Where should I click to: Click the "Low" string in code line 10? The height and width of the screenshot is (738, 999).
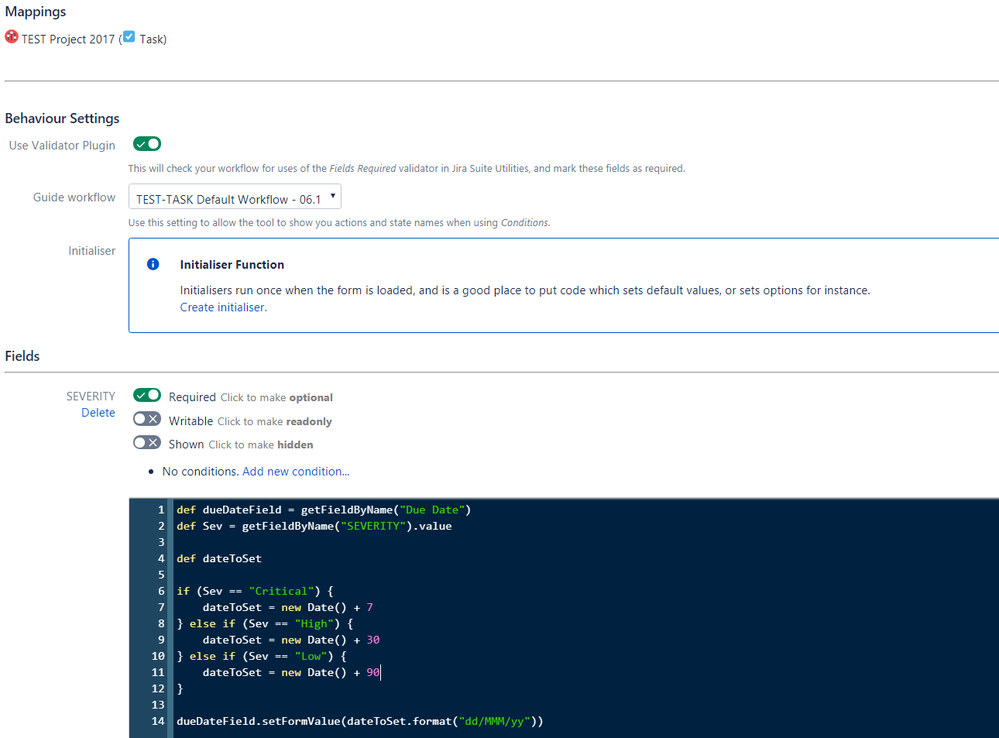(x=311, y=656)
